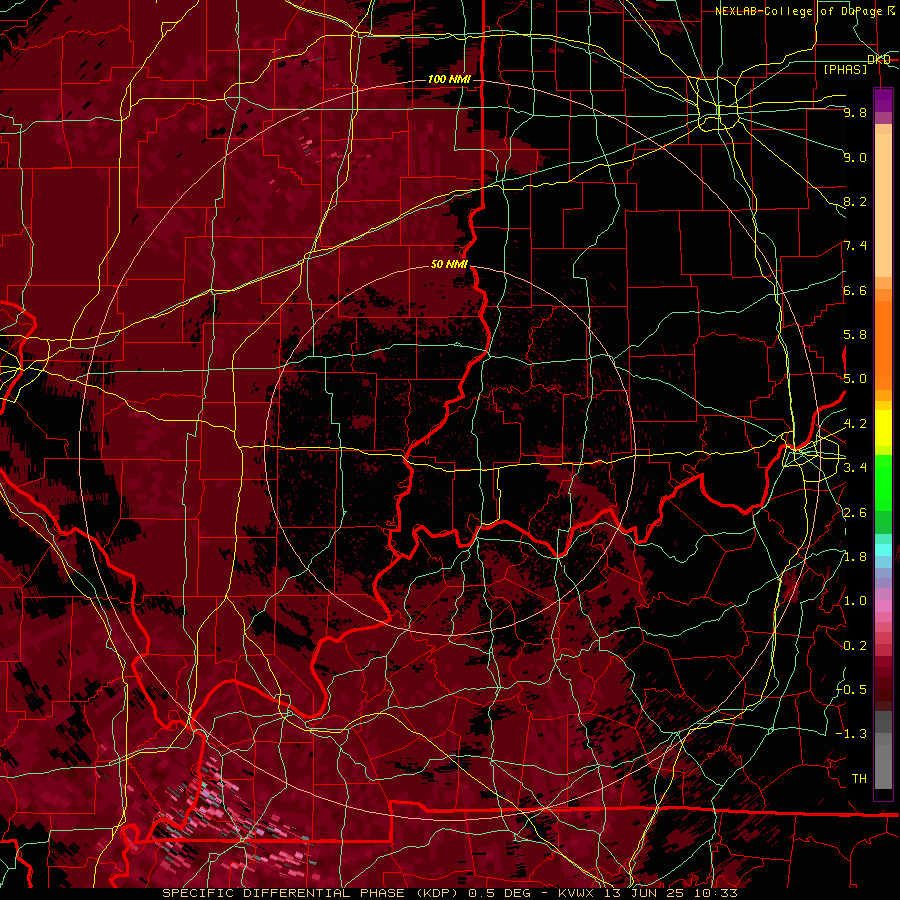Pick the yellow segment of the color bar
The image size is (900, 900).
point(883,428)
